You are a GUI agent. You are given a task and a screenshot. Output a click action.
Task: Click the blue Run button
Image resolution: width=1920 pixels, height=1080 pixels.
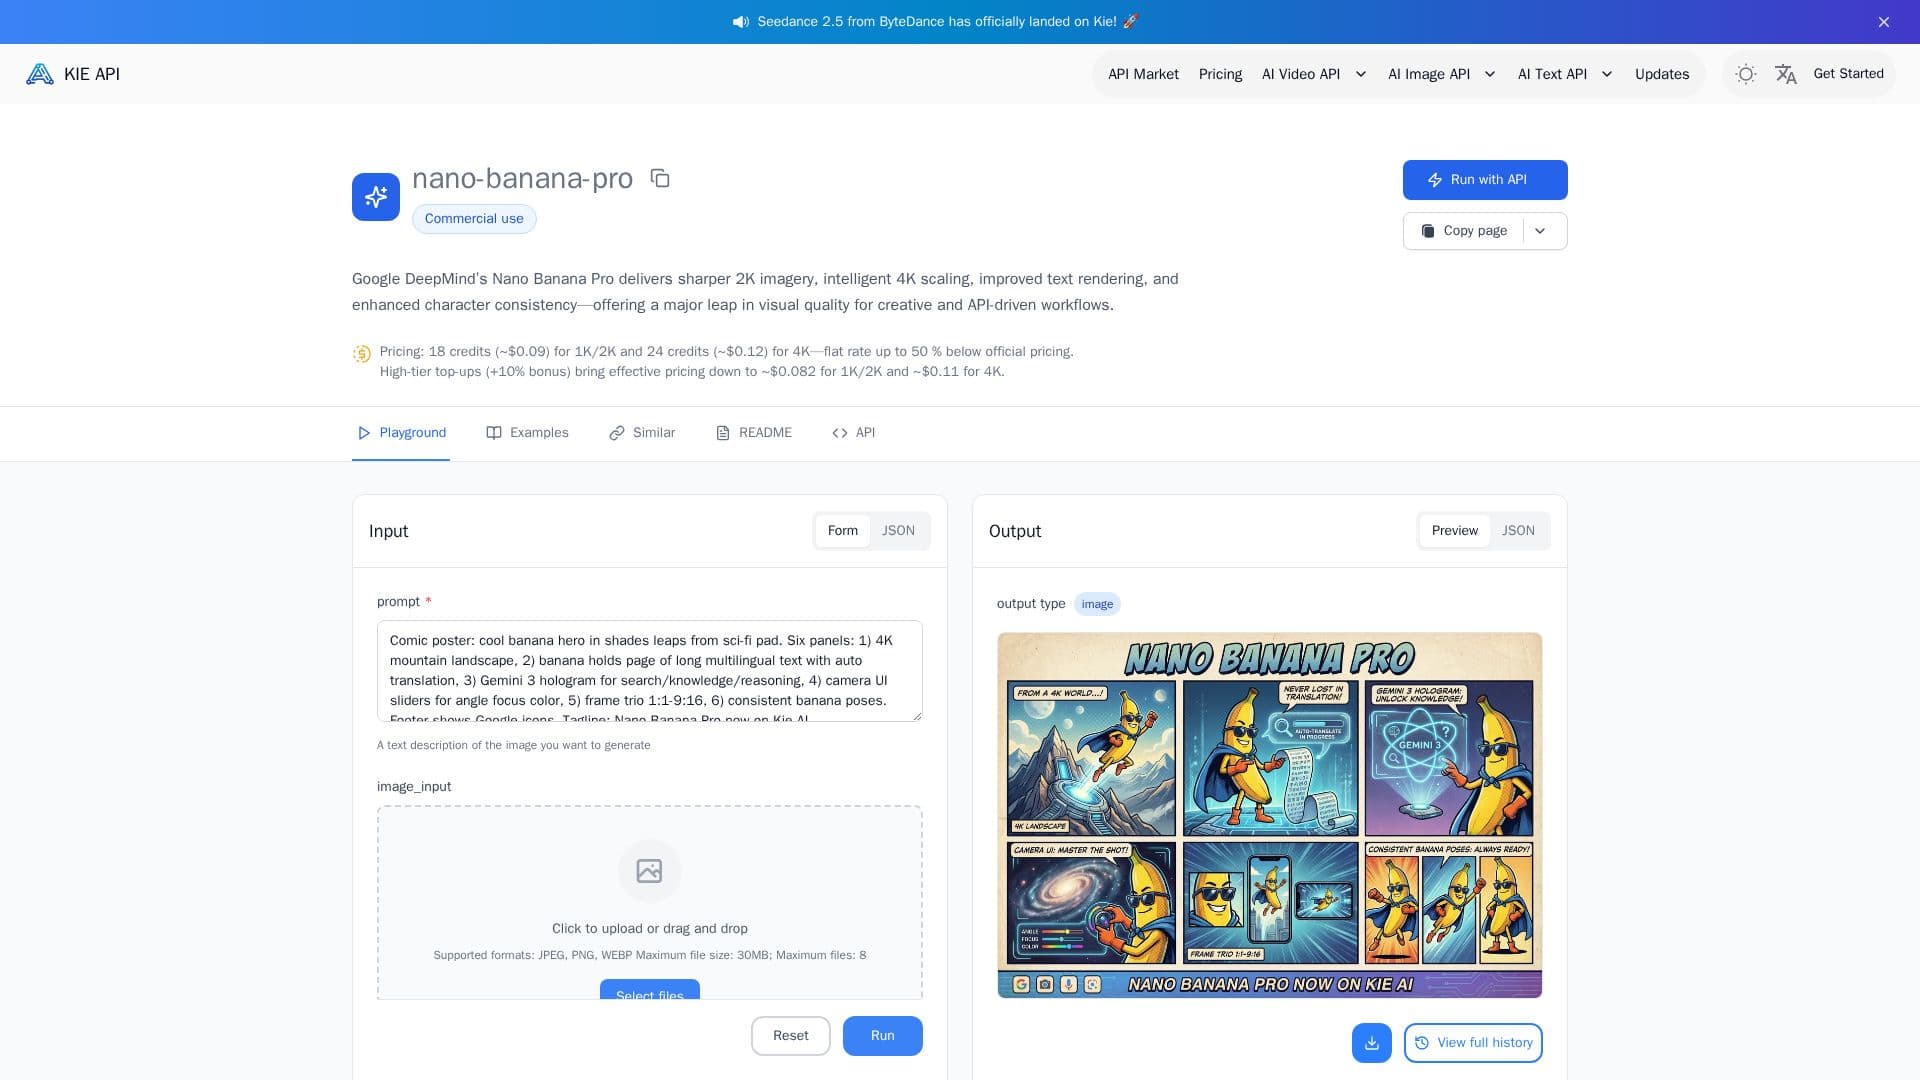pyautogui.click(x=883, y=1036)
